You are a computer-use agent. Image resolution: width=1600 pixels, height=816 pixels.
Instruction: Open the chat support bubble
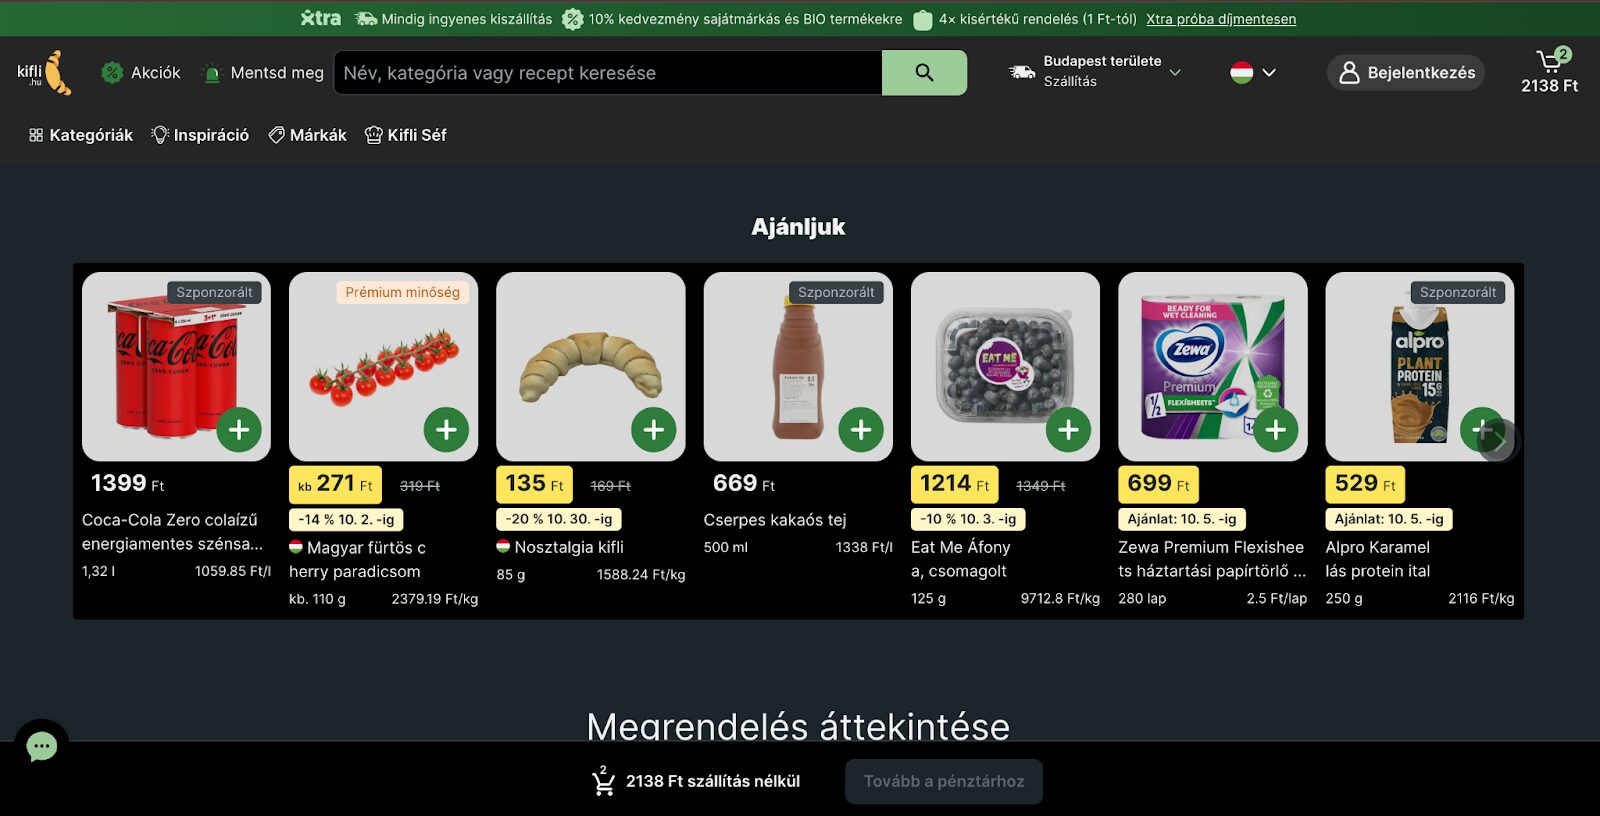[x=42, y=746]
